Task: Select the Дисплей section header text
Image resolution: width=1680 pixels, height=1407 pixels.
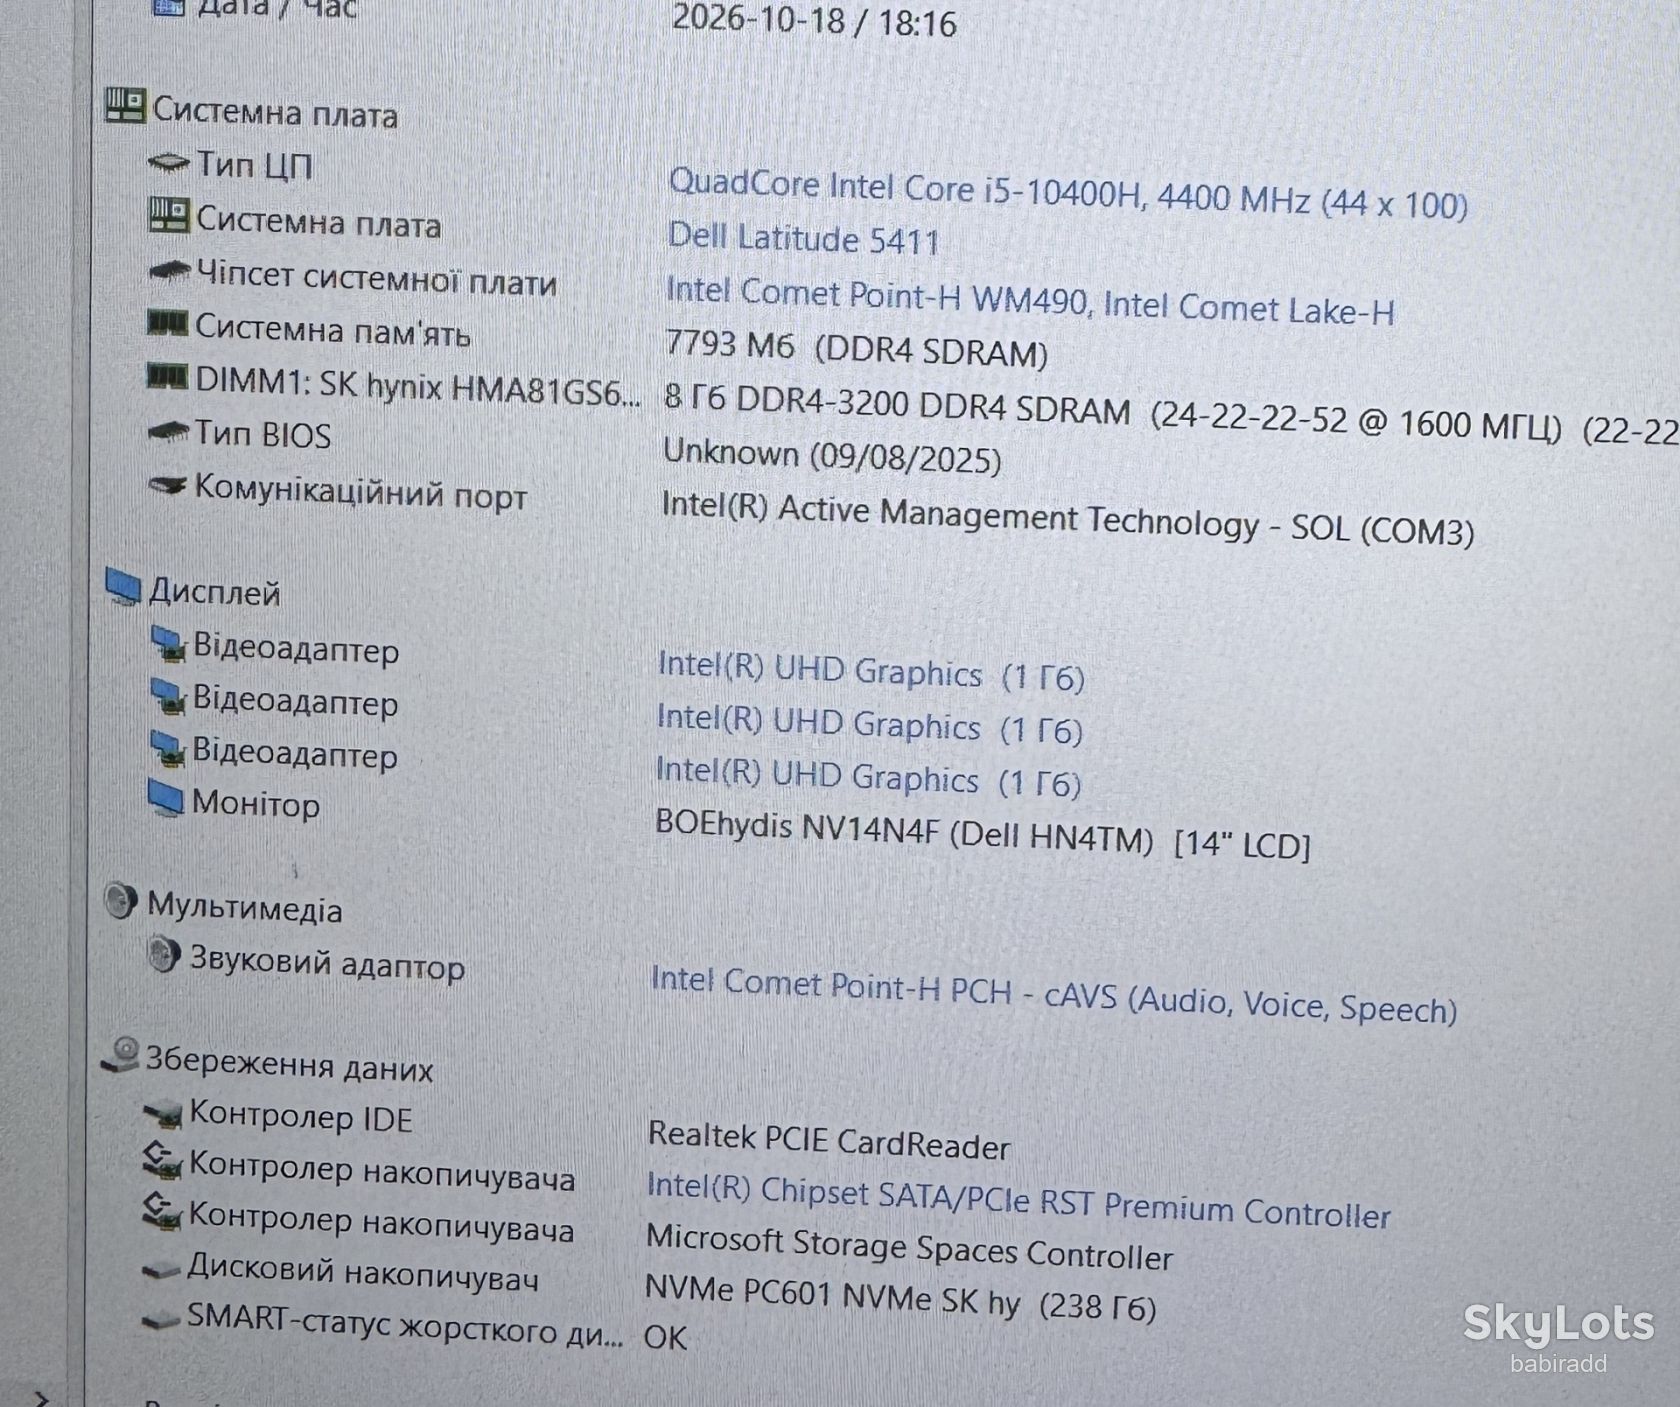Action: (214, 592)
